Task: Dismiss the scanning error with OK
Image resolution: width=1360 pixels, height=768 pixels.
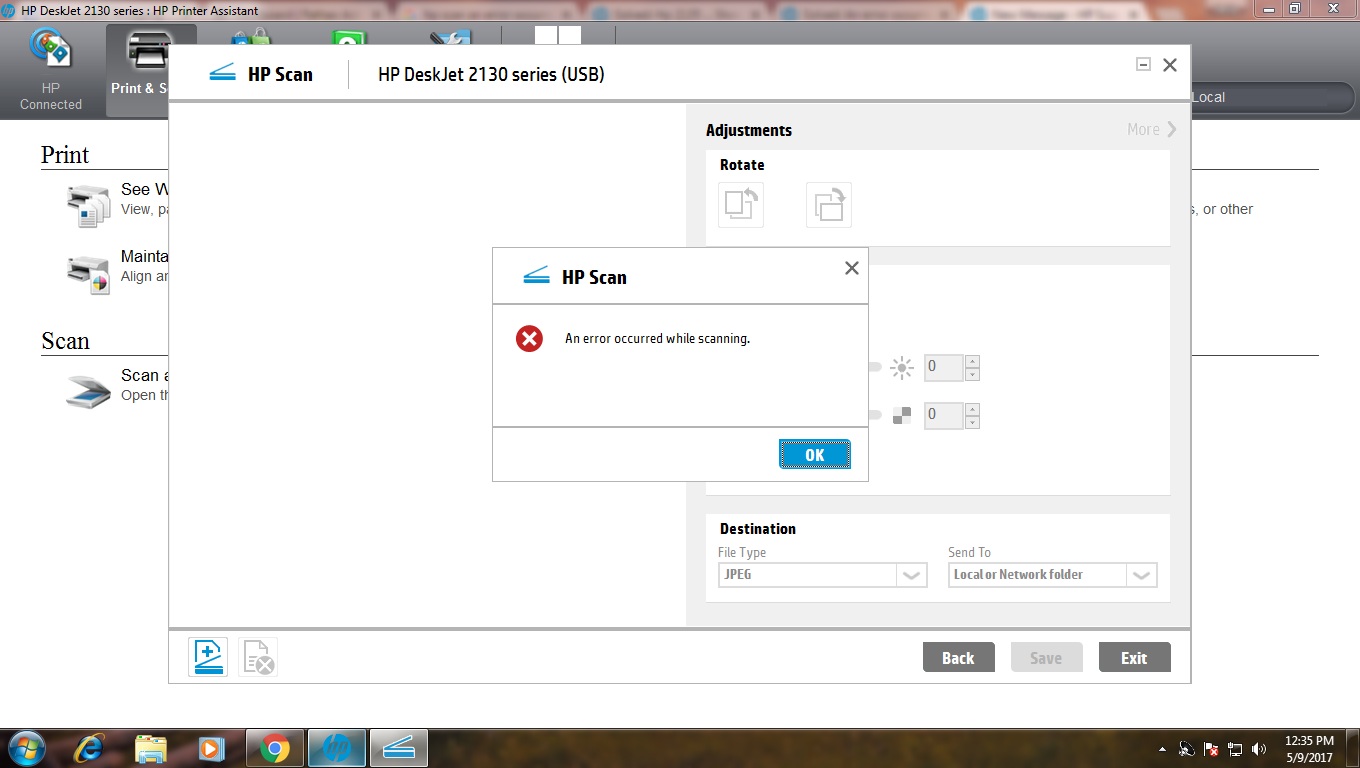Action: coord(814,454)
